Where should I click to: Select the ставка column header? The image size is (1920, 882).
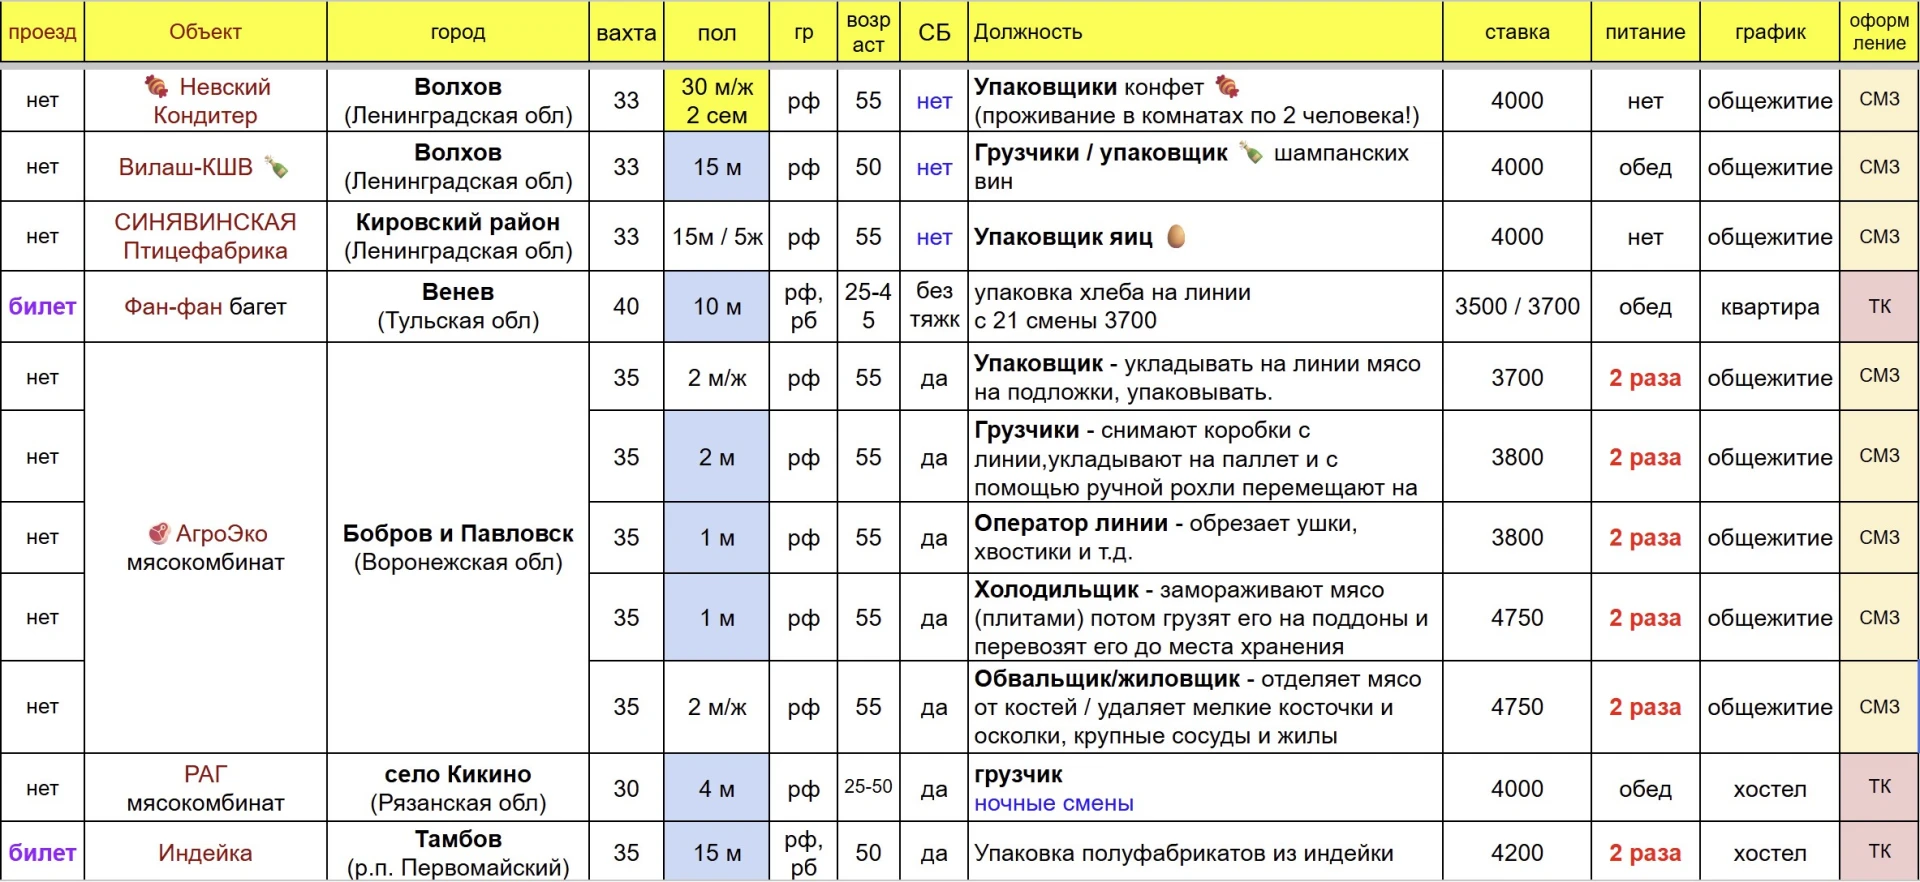(x=1517, y=32)
